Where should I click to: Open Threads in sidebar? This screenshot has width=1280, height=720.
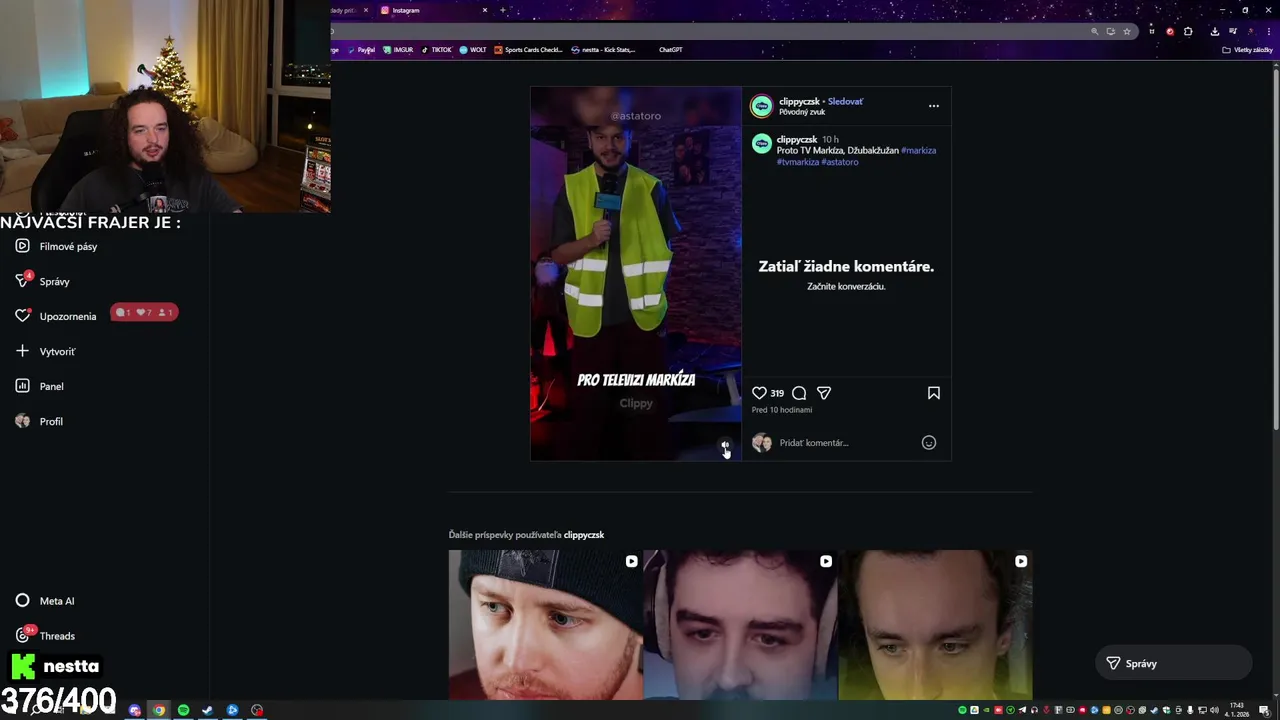point(45,636)
